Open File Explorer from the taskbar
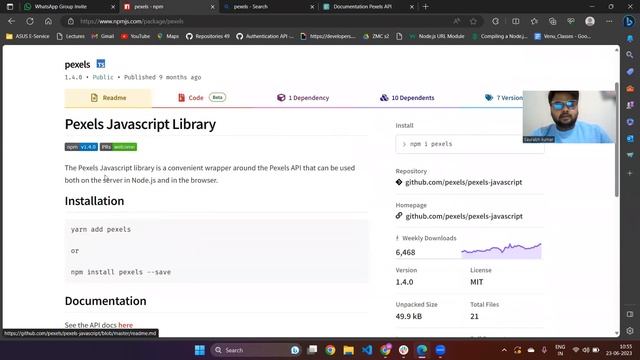 (x=348, y=350)
